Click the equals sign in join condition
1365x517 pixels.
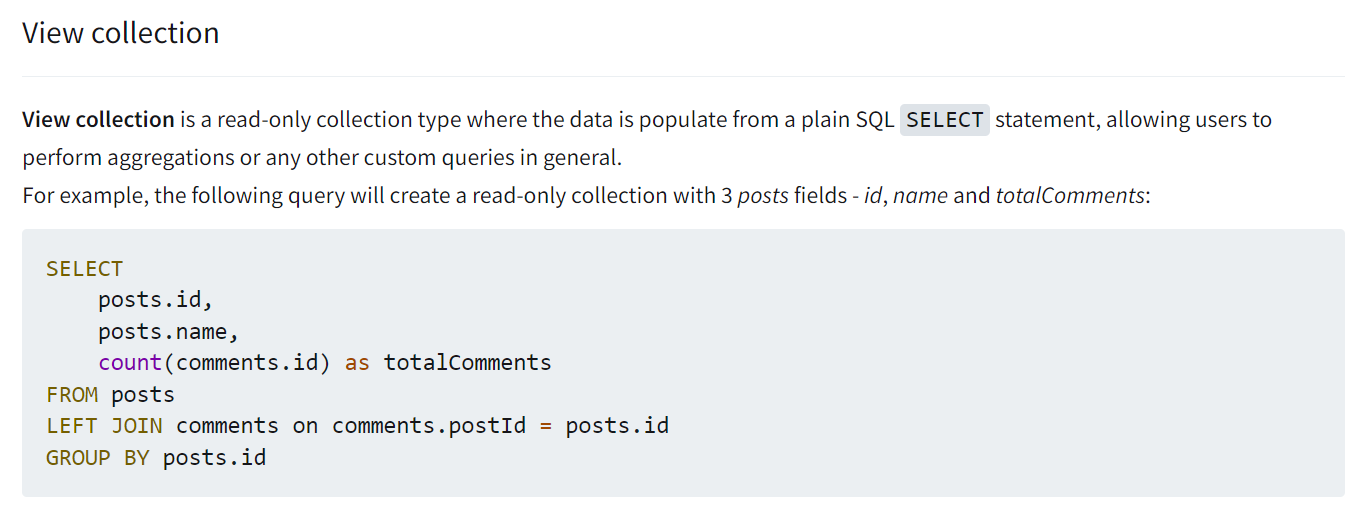point(546,425)
